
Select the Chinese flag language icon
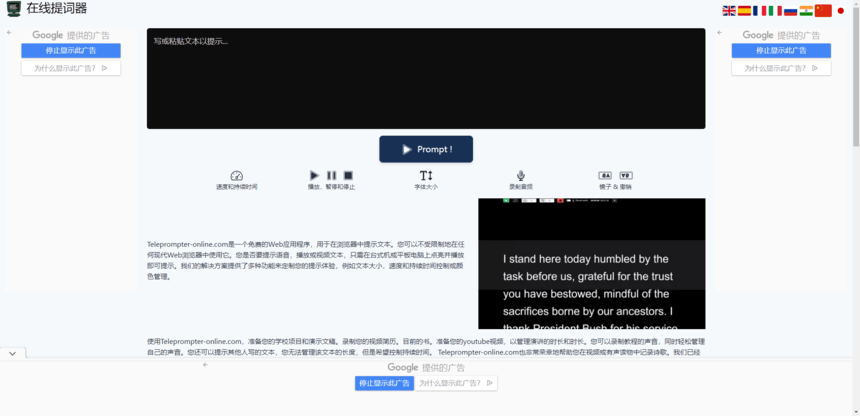pyautogui.click(x=823, y=10)
